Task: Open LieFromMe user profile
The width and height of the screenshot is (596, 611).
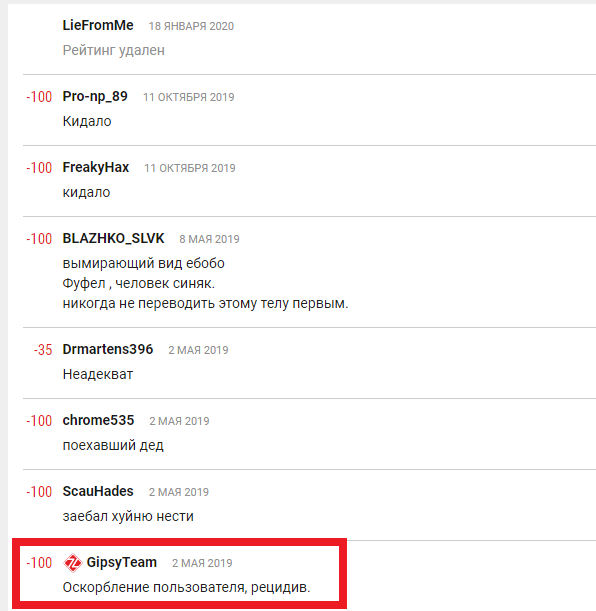Action: [98, 25]
